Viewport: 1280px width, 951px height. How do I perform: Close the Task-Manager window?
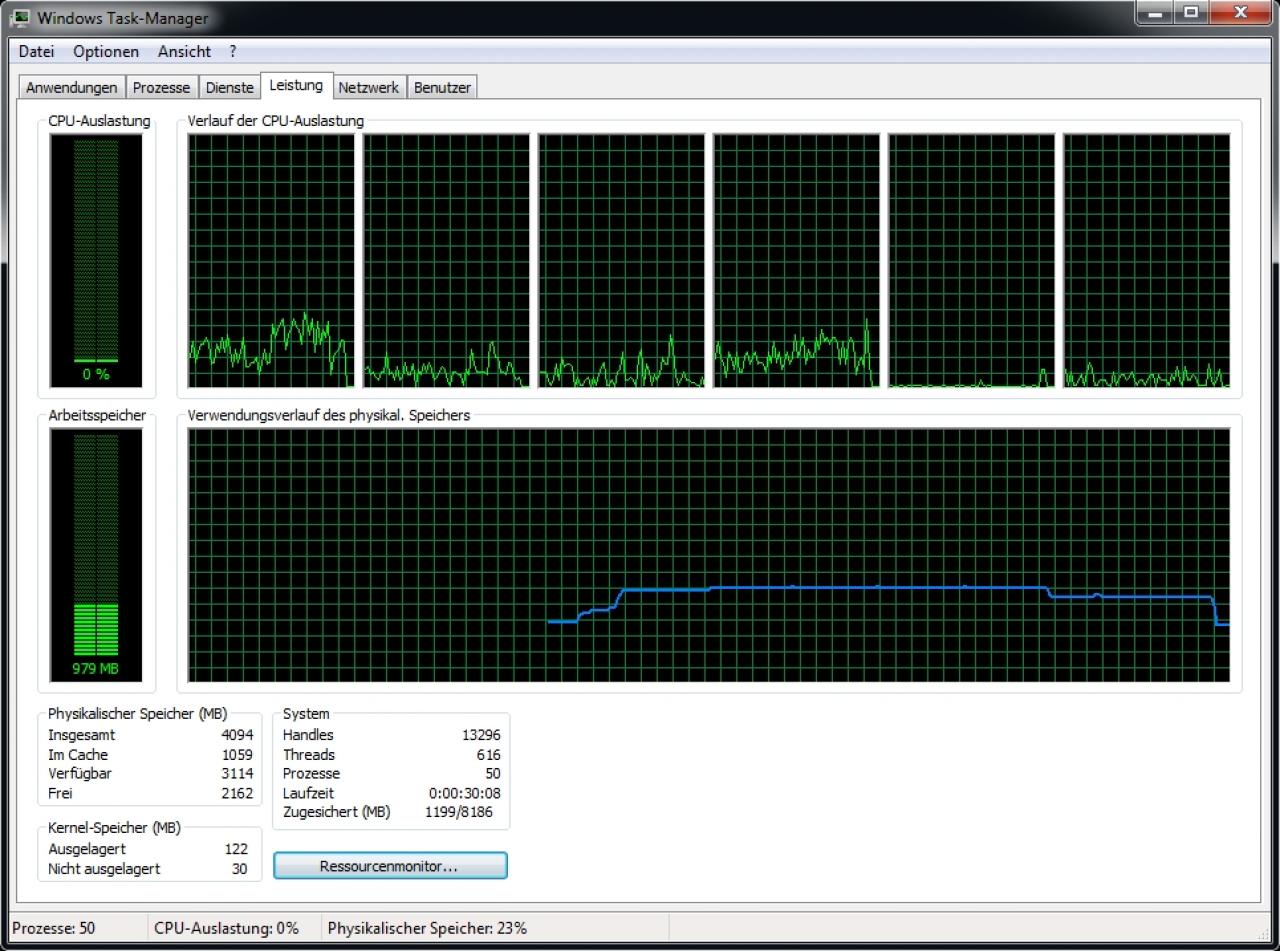coord(1241,13)
